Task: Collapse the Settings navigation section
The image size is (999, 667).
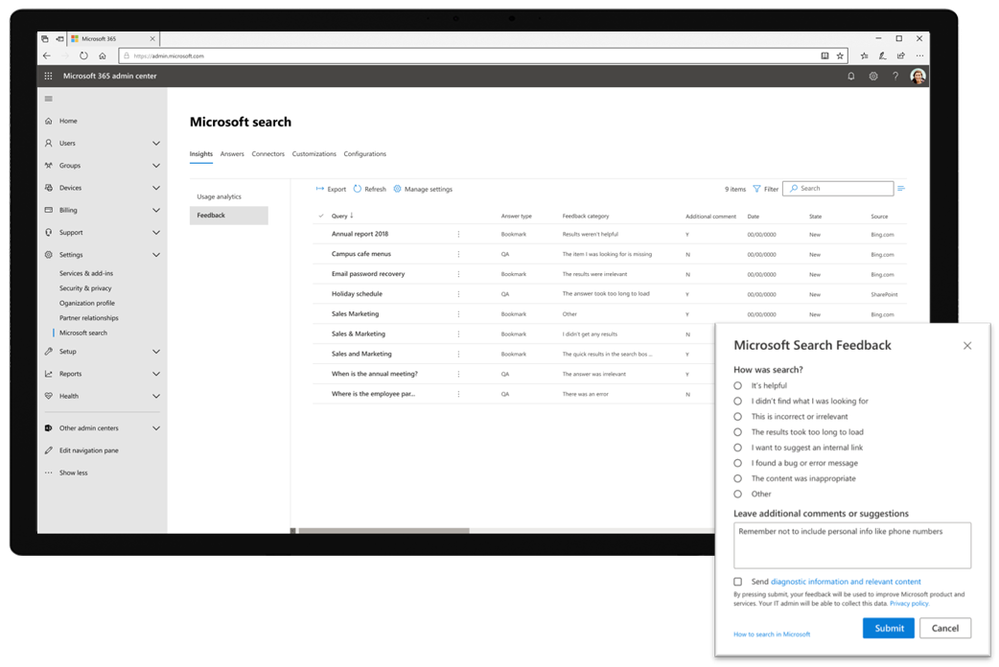Action: pyautogui.click(x=156, y=255)
